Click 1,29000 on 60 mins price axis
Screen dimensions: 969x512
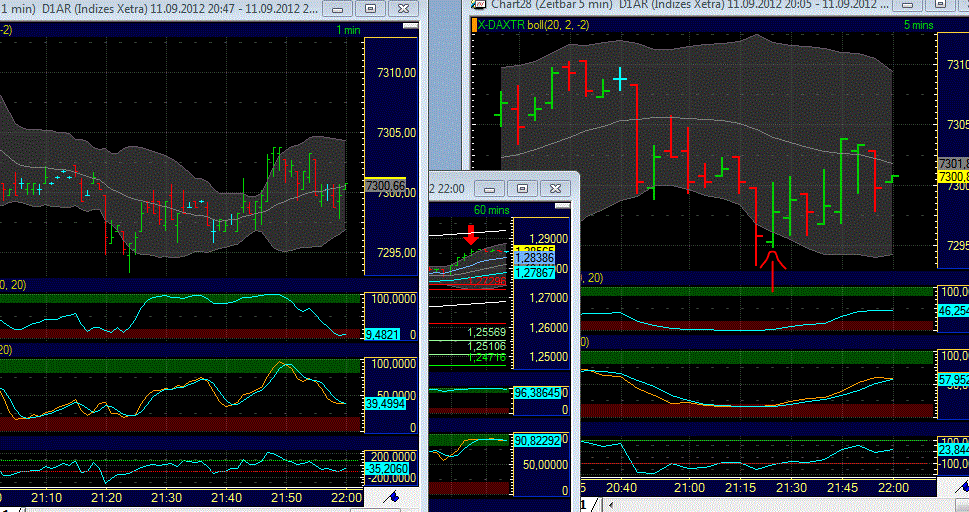(x=548, y=239)
